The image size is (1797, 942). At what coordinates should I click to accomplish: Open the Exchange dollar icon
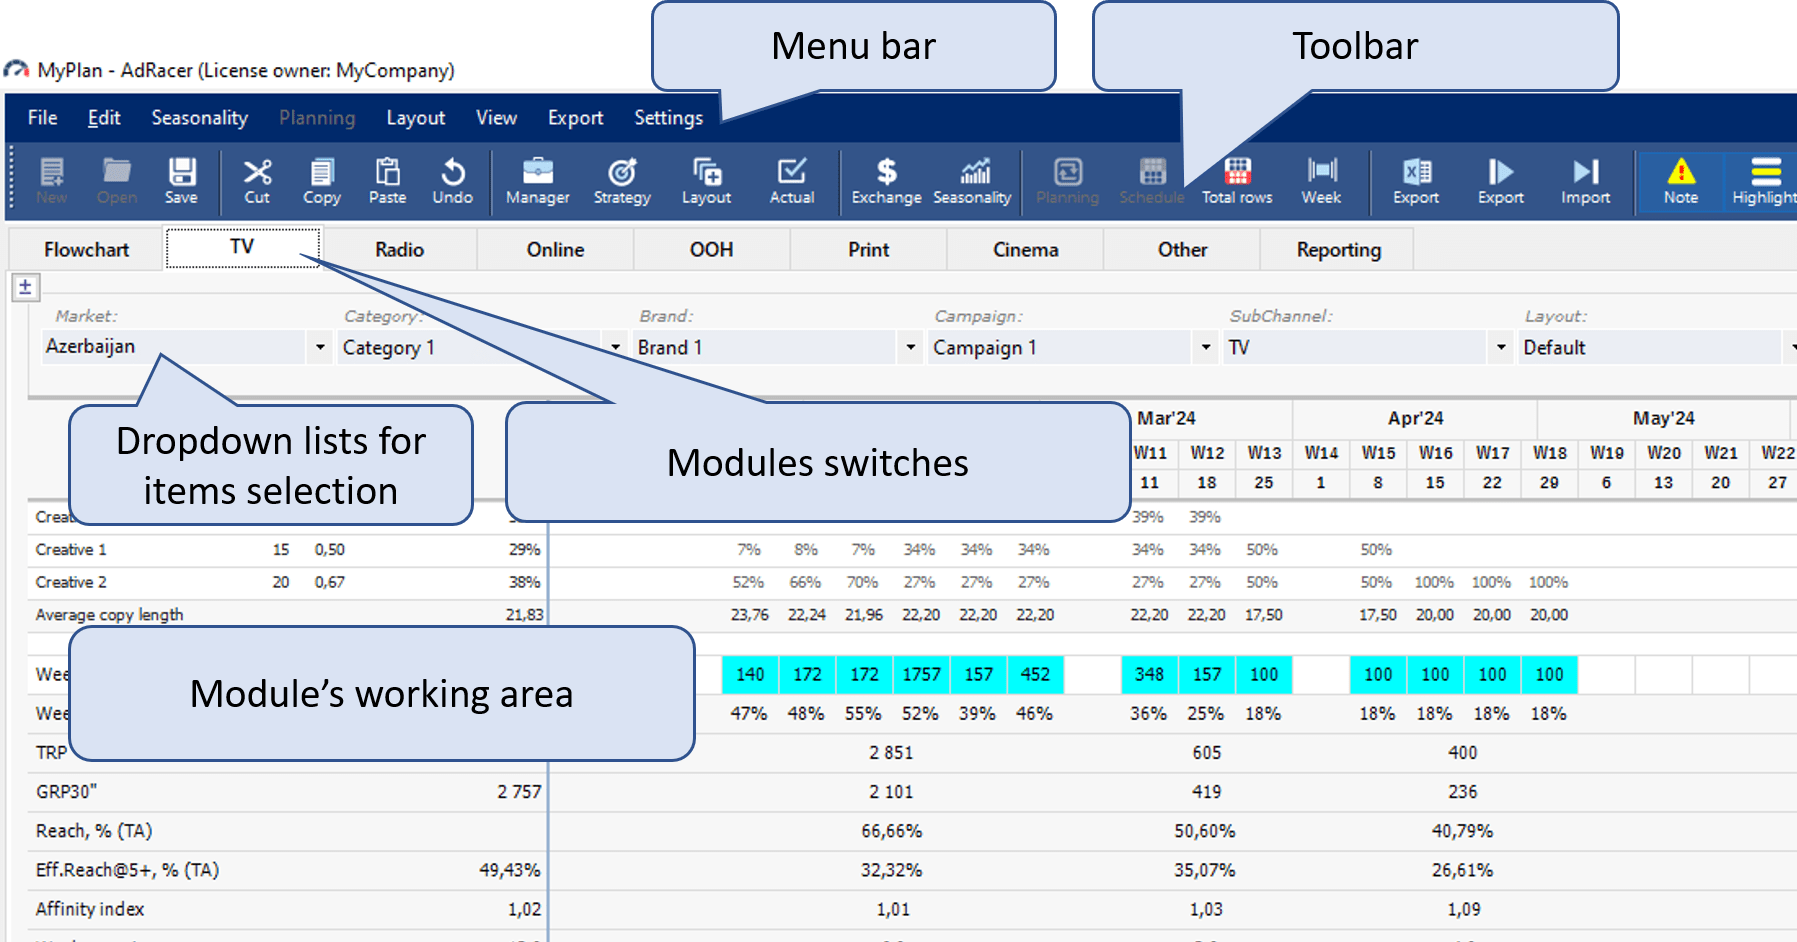(886, 181)
